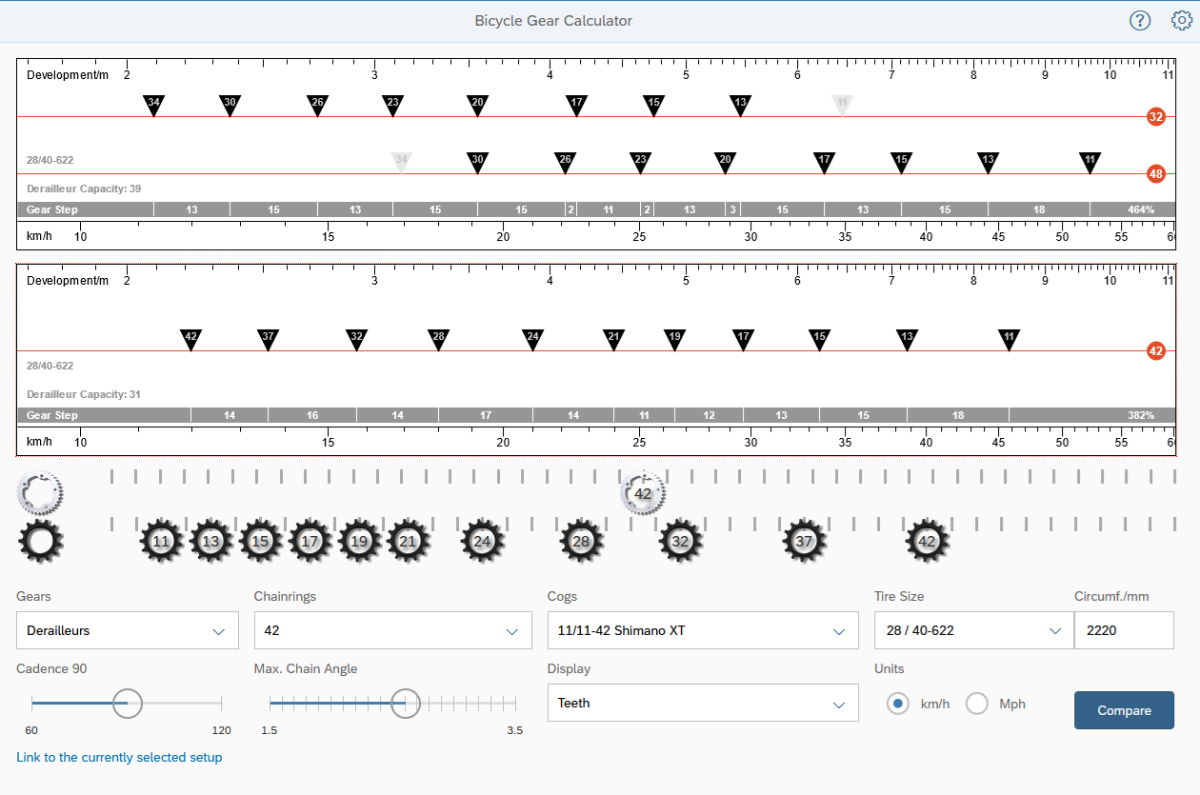Click the 42-tooth chainring sprocket icon
Screen dimensions: 1200x795
point(643,493)
